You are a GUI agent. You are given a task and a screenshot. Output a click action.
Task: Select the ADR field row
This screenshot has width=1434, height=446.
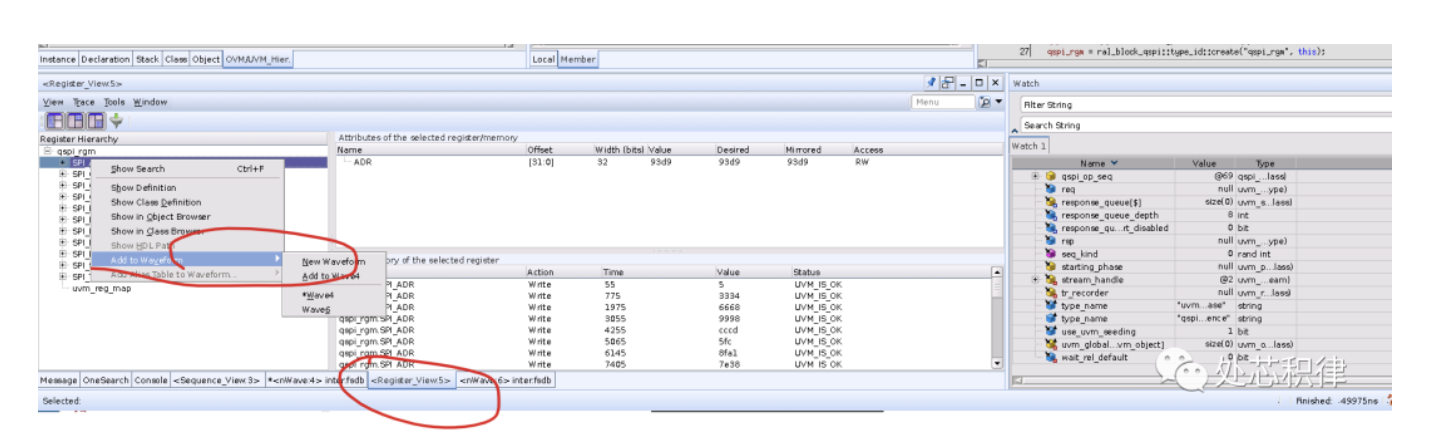pyautogui.click(x=665, y=161)
